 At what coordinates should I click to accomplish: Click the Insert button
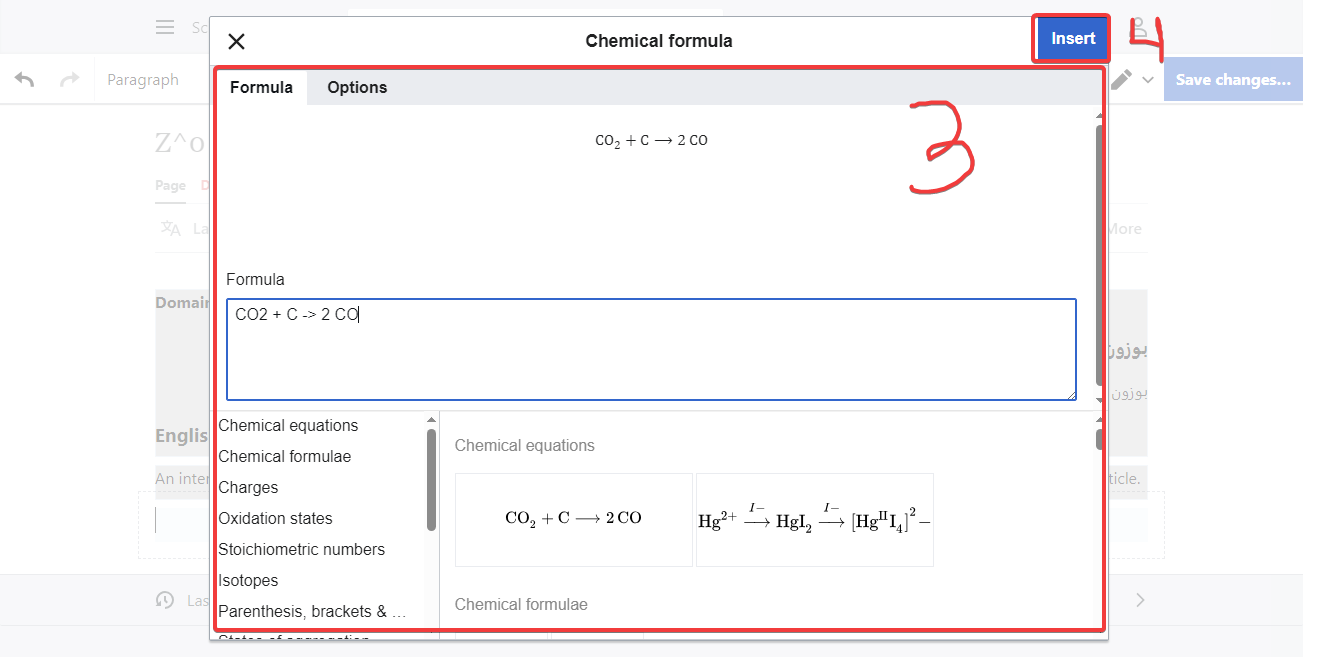(1071, 38)
